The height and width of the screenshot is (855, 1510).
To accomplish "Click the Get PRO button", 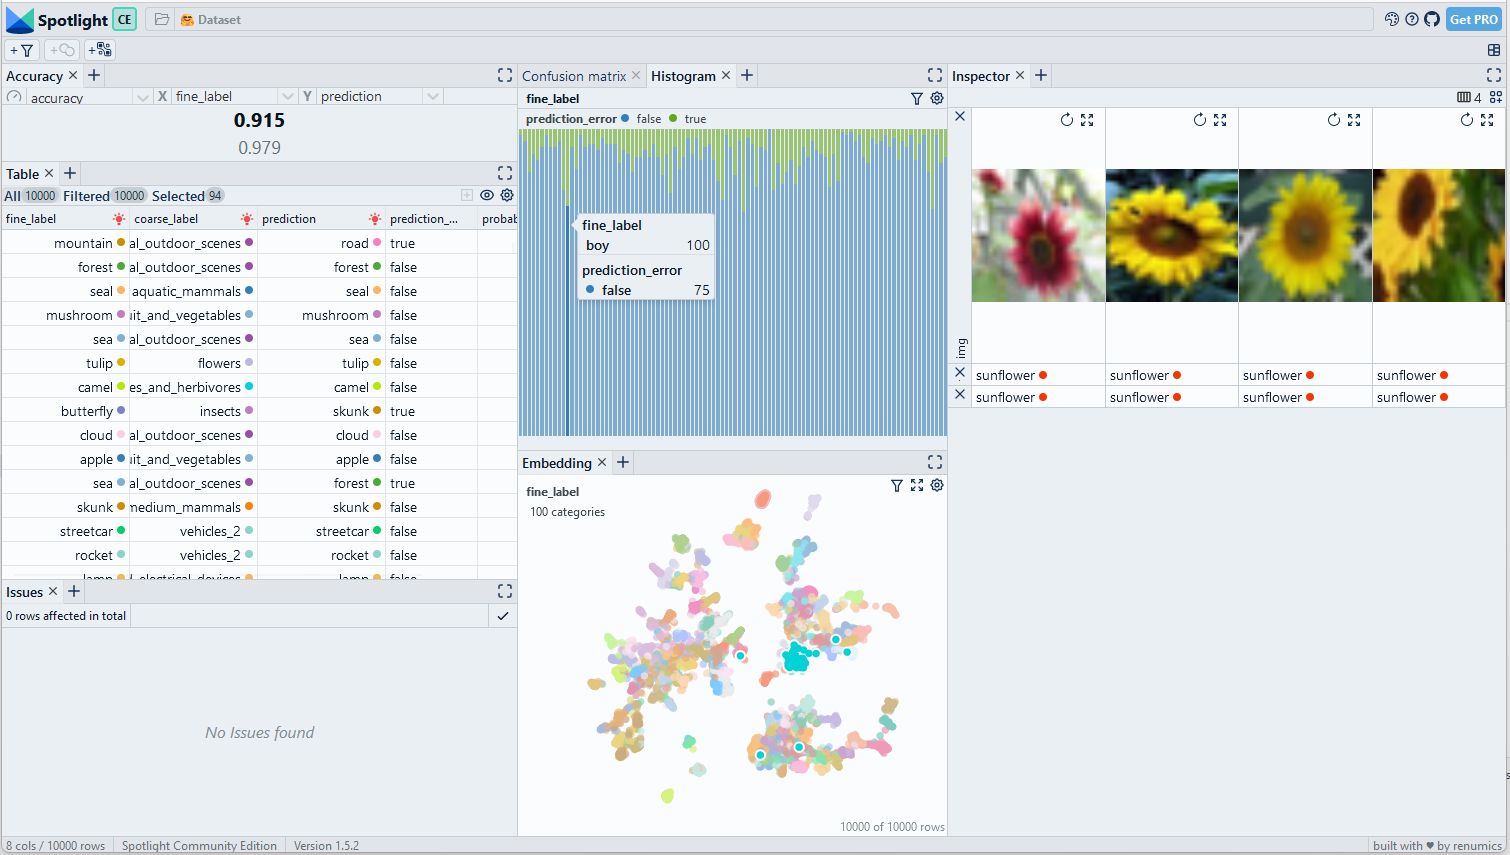I will tap(1473, 19).
